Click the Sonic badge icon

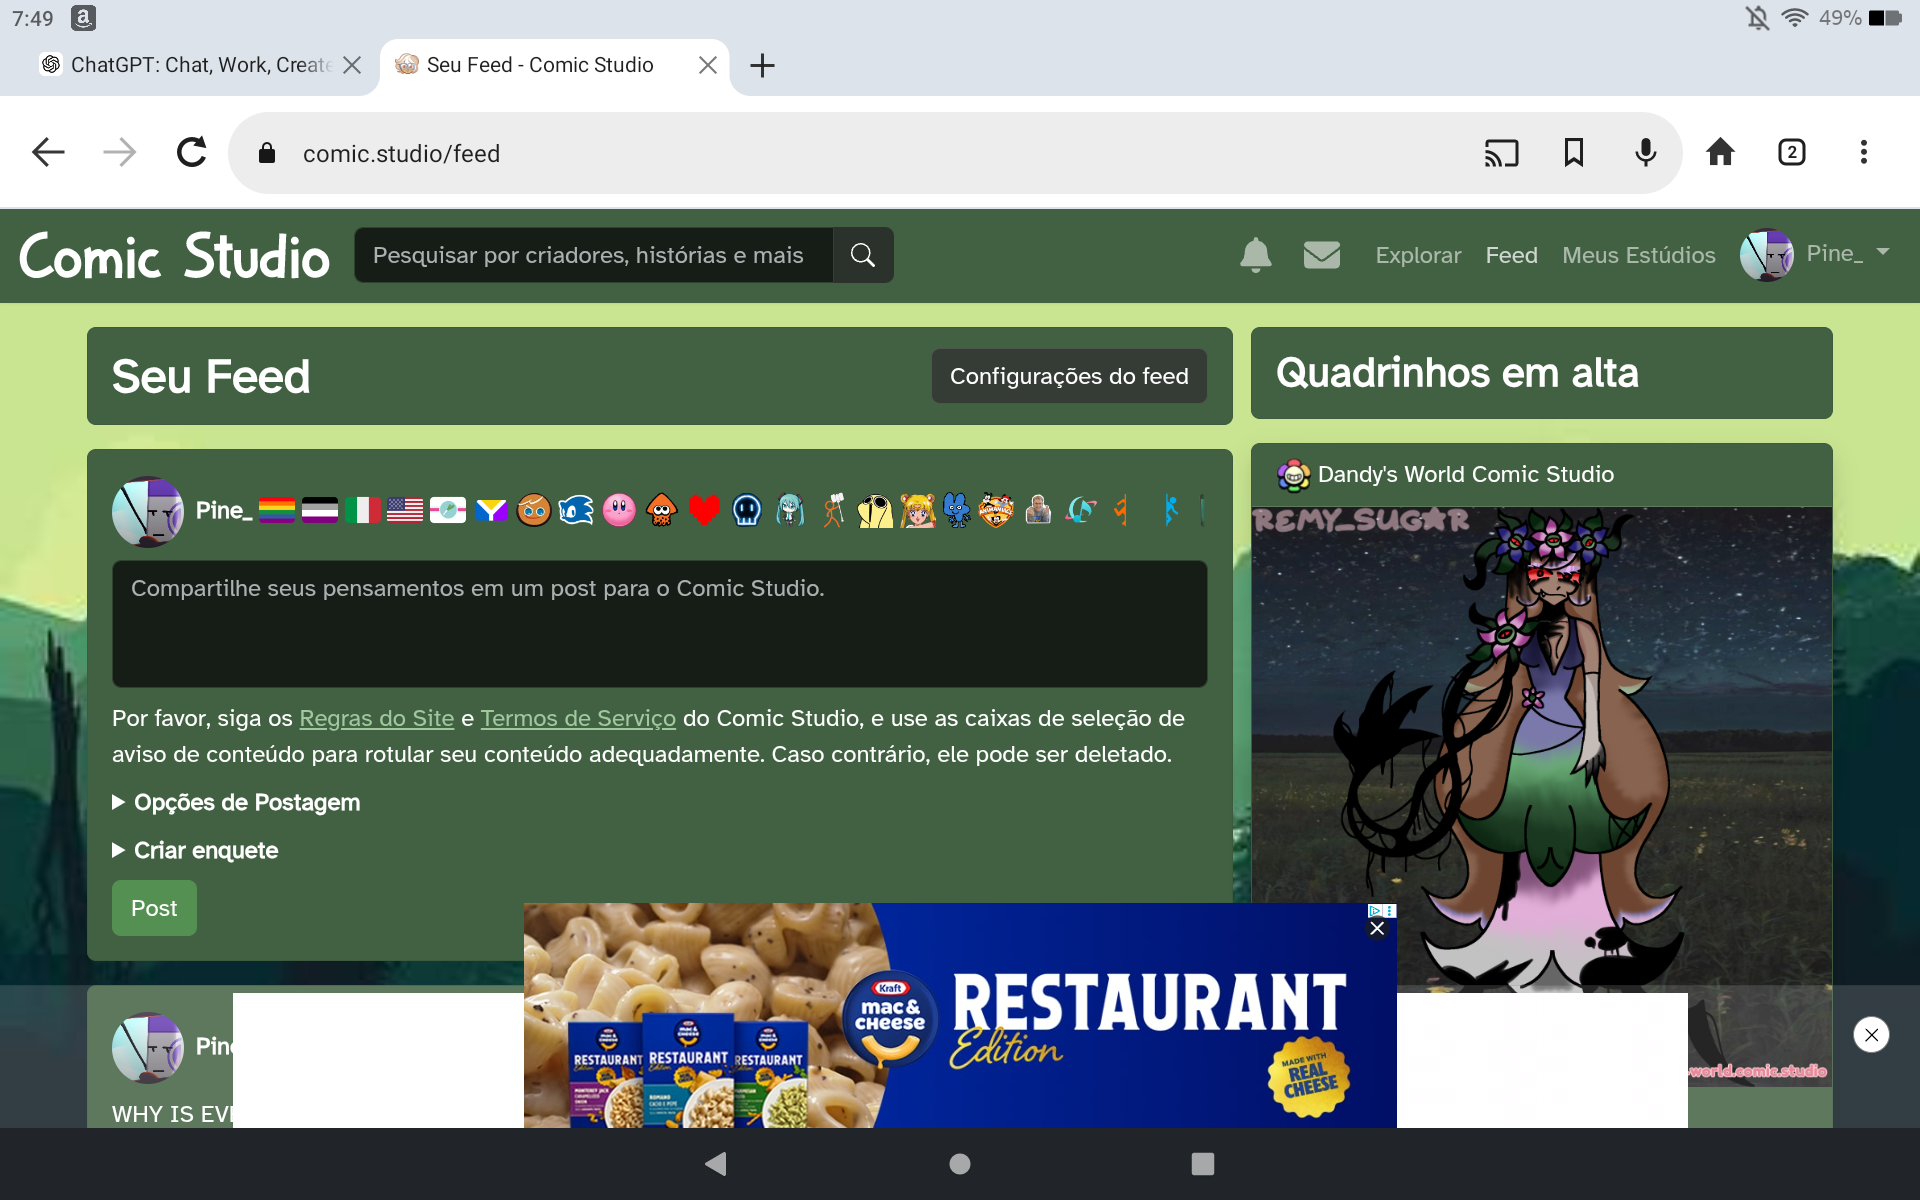pos(576,510)
